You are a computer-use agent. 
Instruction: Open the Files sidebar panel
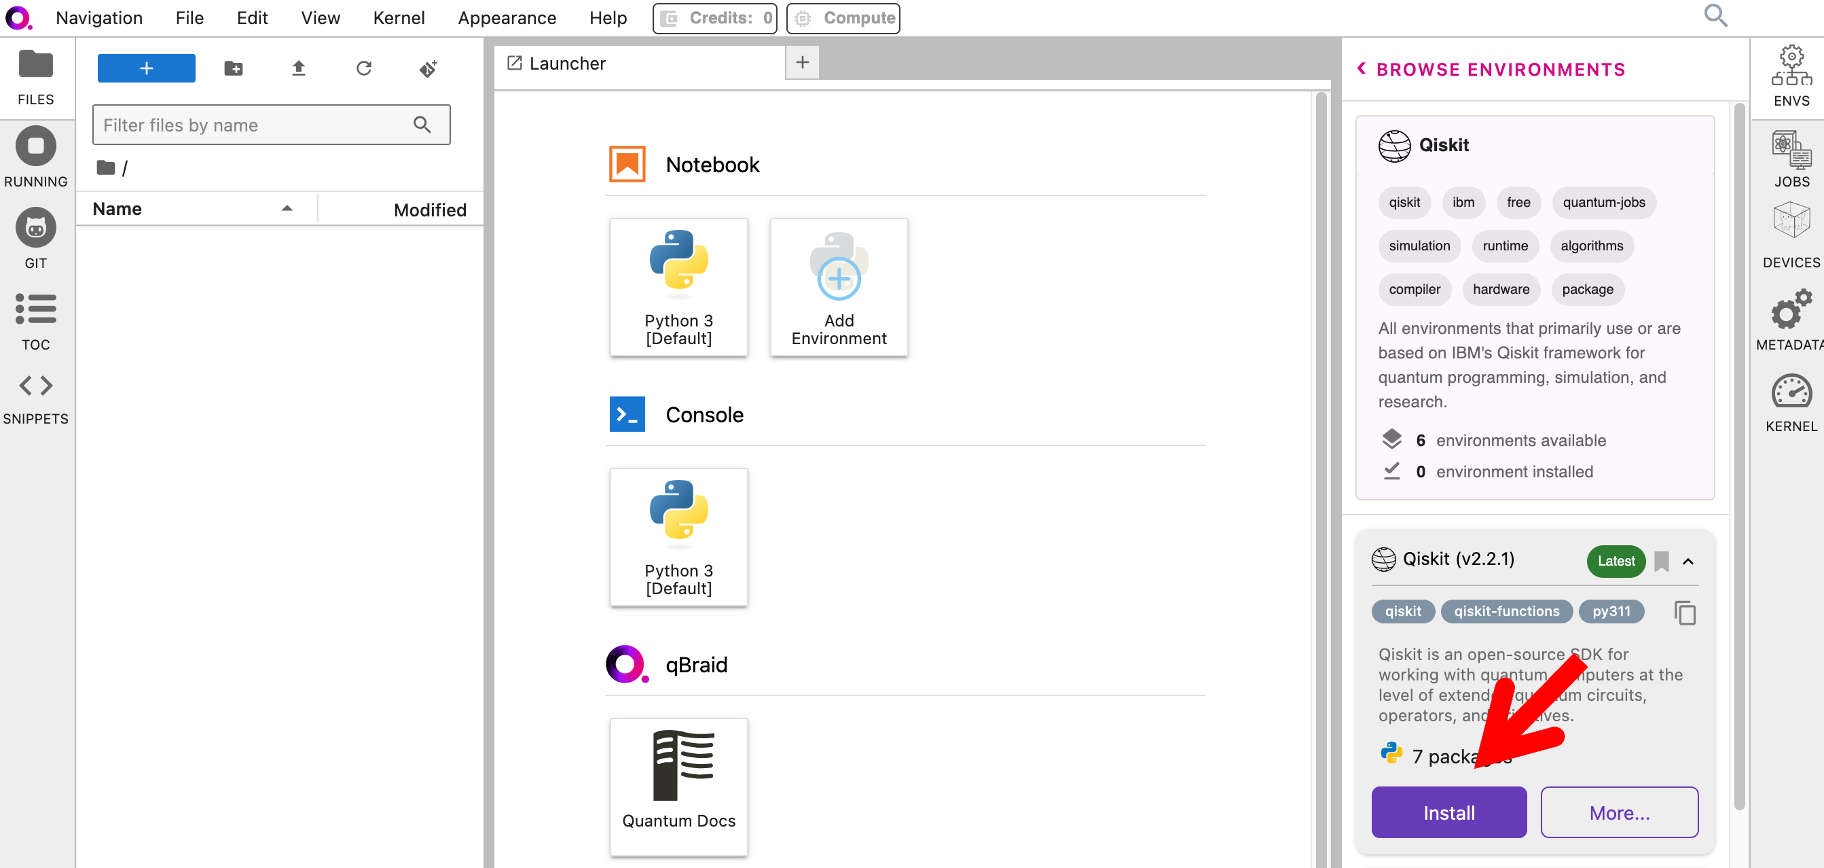point(36,78)
